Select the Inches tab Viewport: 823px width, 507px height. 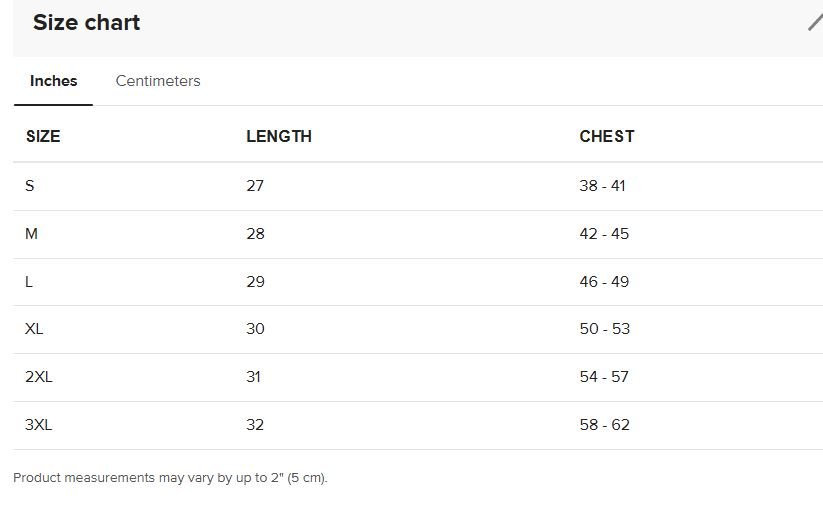click(x=54, y=81)
